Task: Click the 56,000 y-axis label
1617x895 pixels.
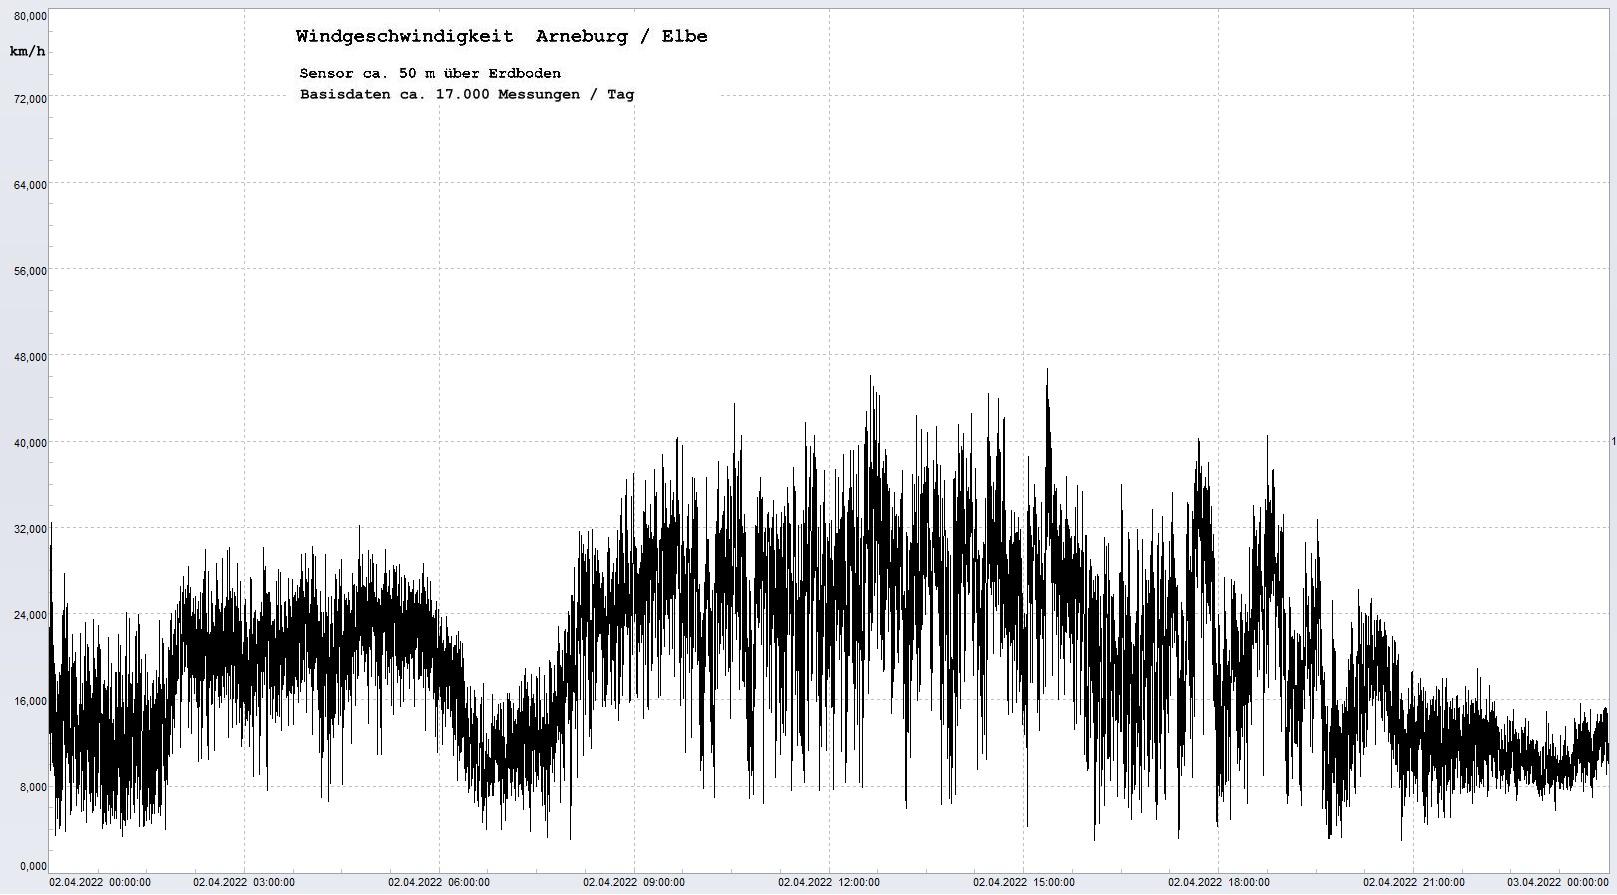Action: (30, 271)
